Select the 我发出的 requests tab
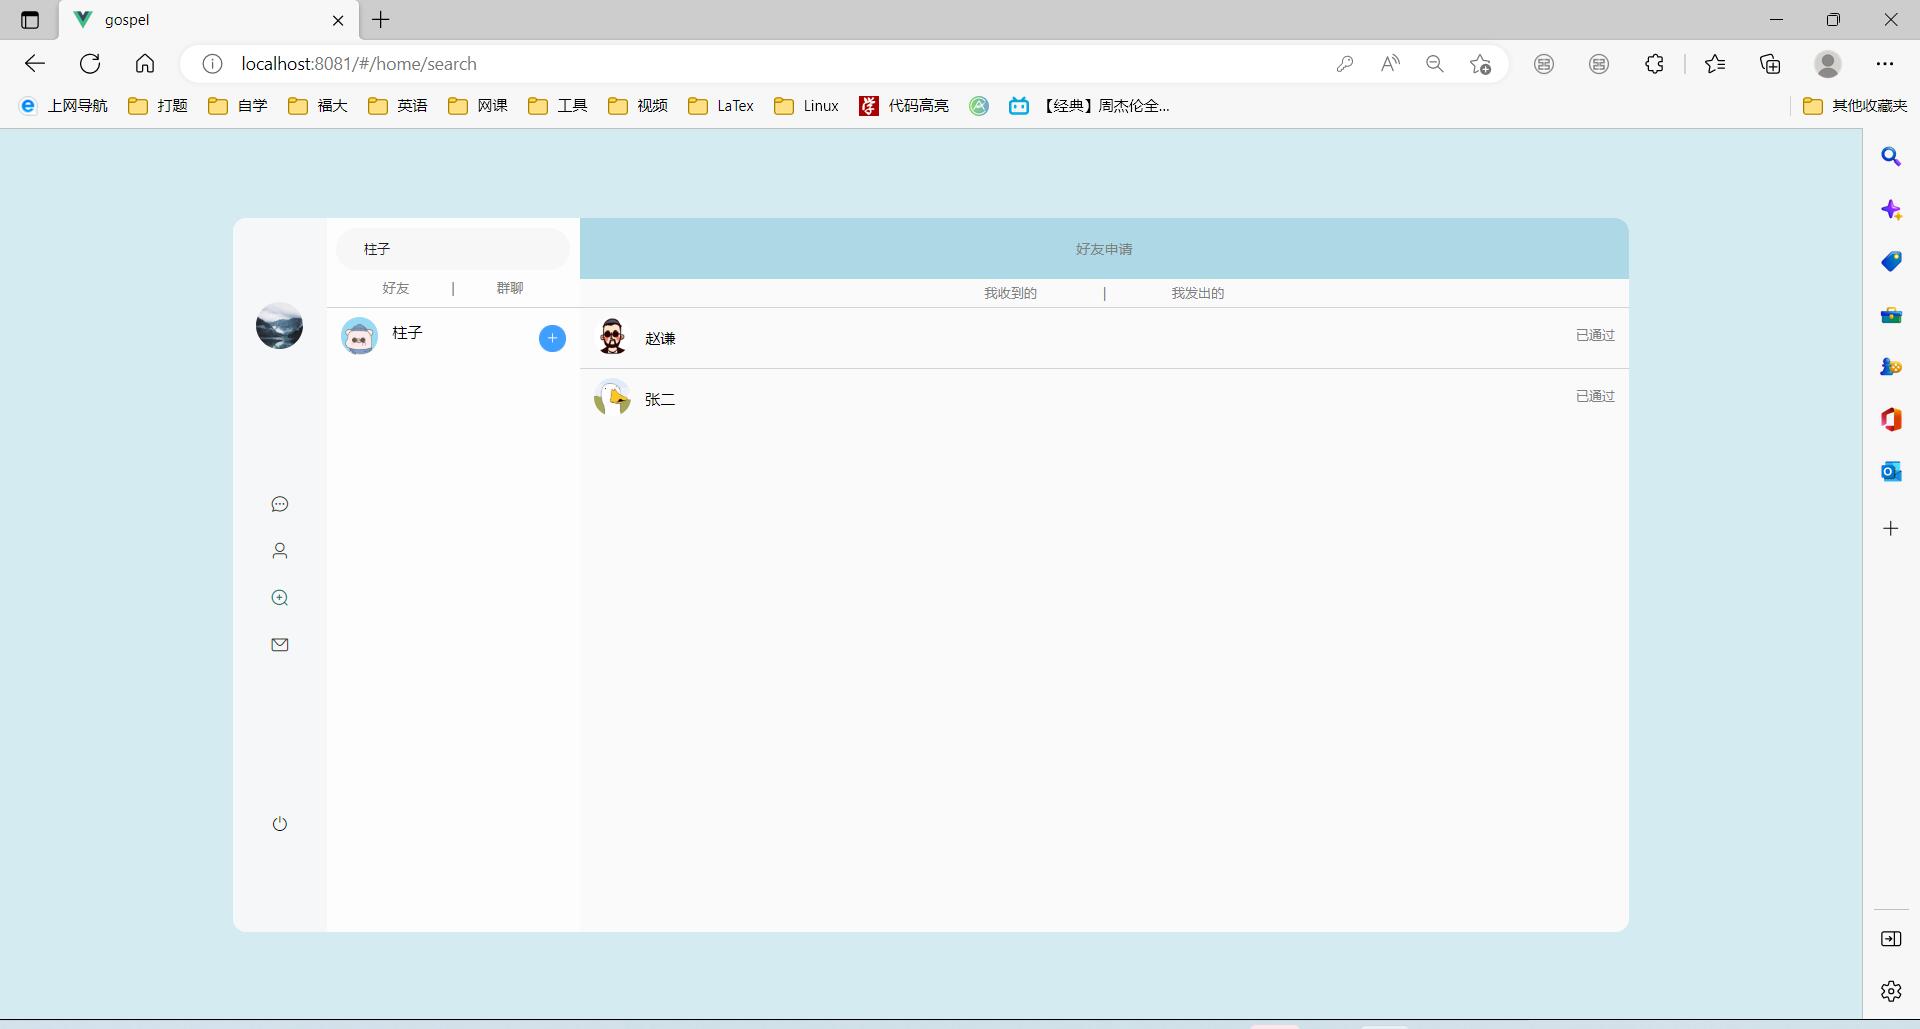This screenshot has height=1029, width=1920. [1198, 293]
